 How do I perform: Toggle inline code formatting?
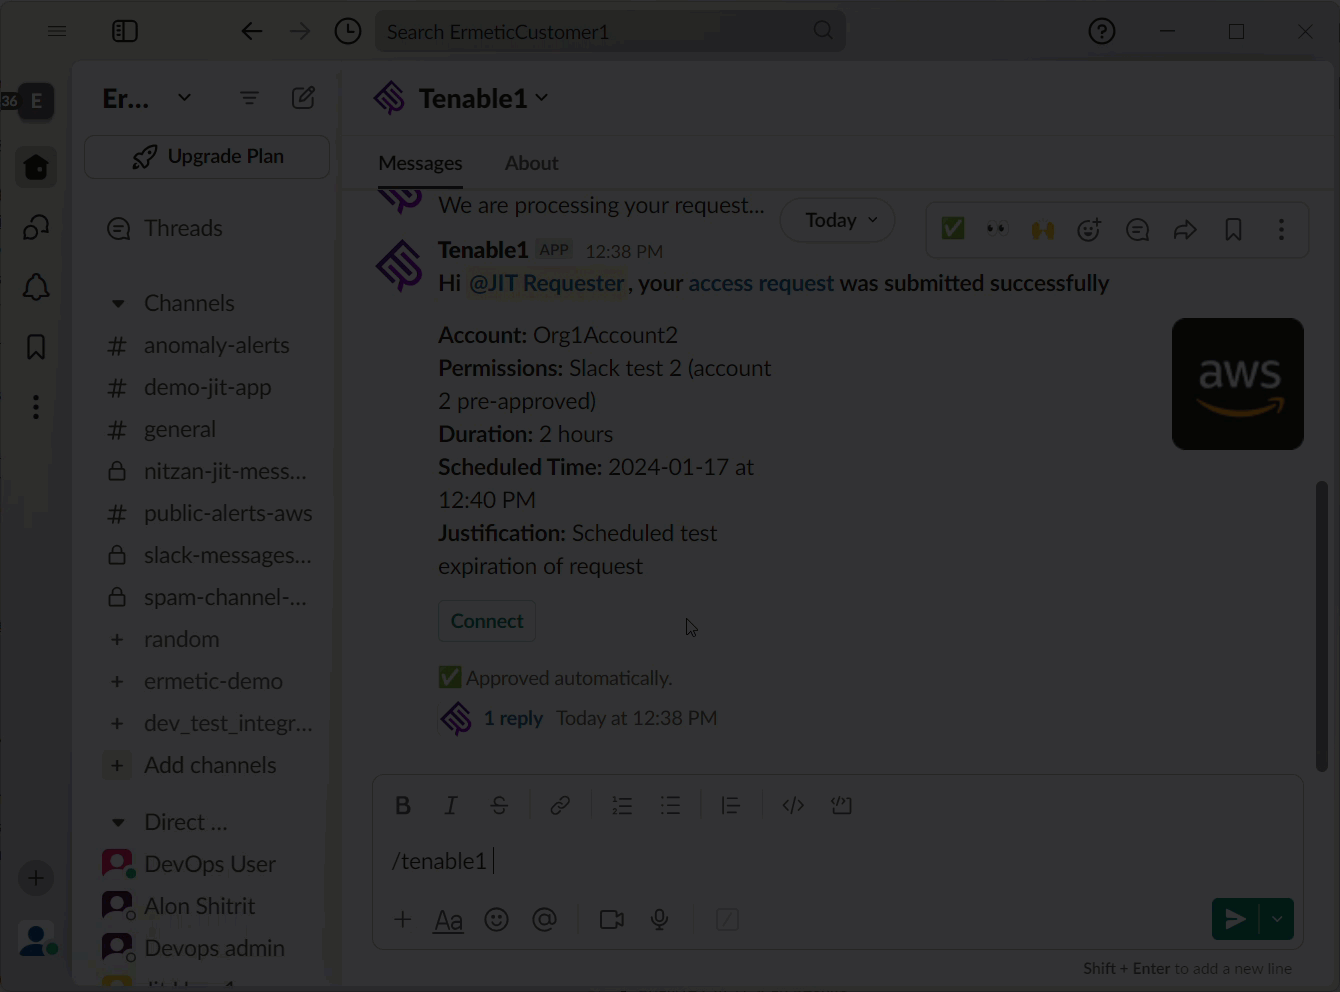coord(793,805)
